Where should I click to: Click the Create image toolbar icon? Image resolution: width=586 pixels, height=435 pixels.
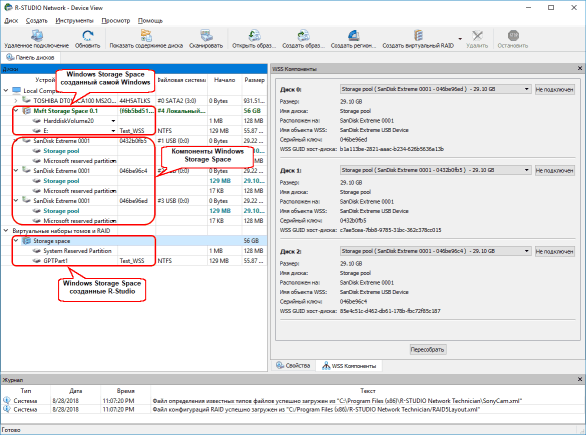coord(303,36)
